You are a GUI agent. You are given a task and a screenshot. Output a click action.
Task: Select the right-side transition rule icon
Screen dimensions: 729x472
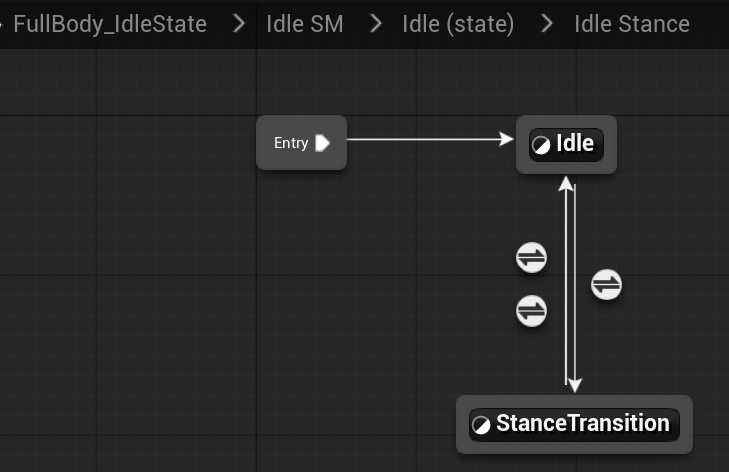click(606, 285)
